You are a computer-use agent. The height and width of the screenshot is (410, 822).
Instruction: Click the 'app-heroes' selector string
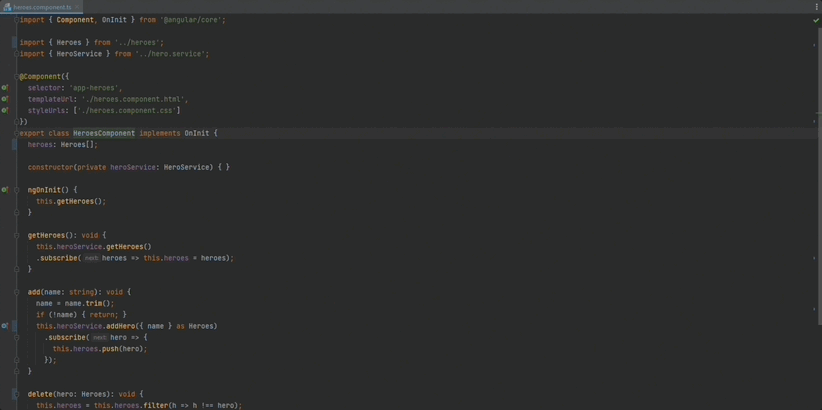click(x=95, y=88)
